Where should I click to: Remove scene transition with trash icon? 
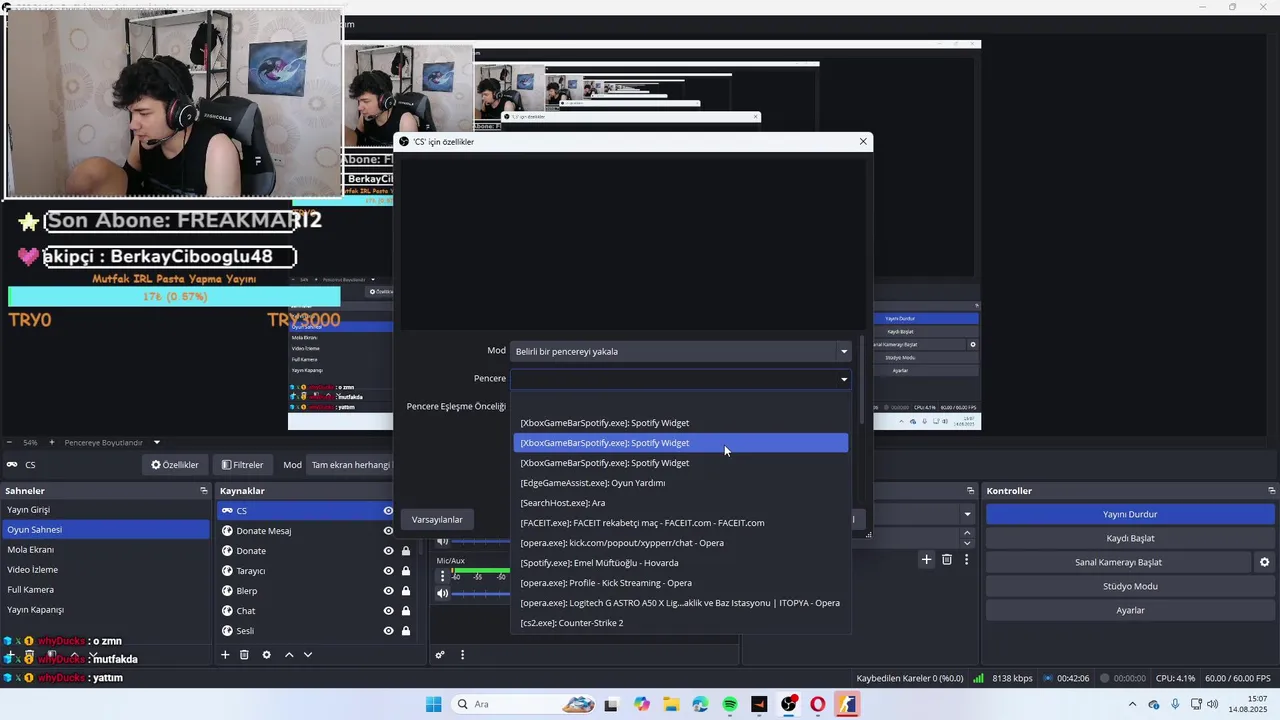[947, 560]
